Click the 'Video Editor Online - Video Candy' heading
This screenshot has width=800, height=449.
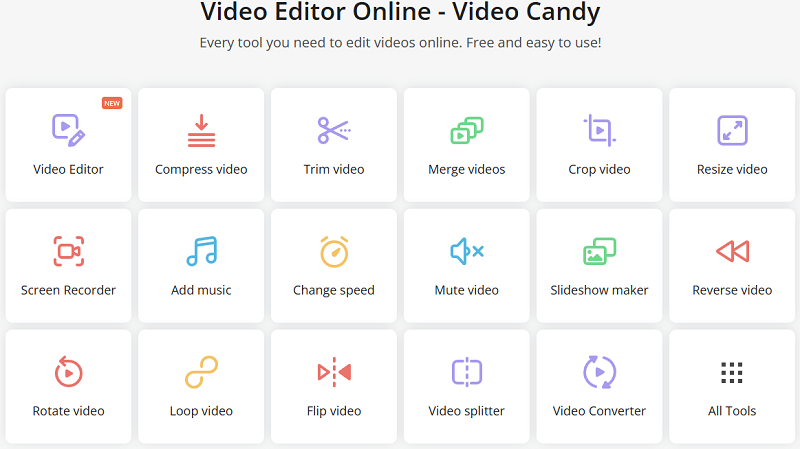tap(400, 11)
